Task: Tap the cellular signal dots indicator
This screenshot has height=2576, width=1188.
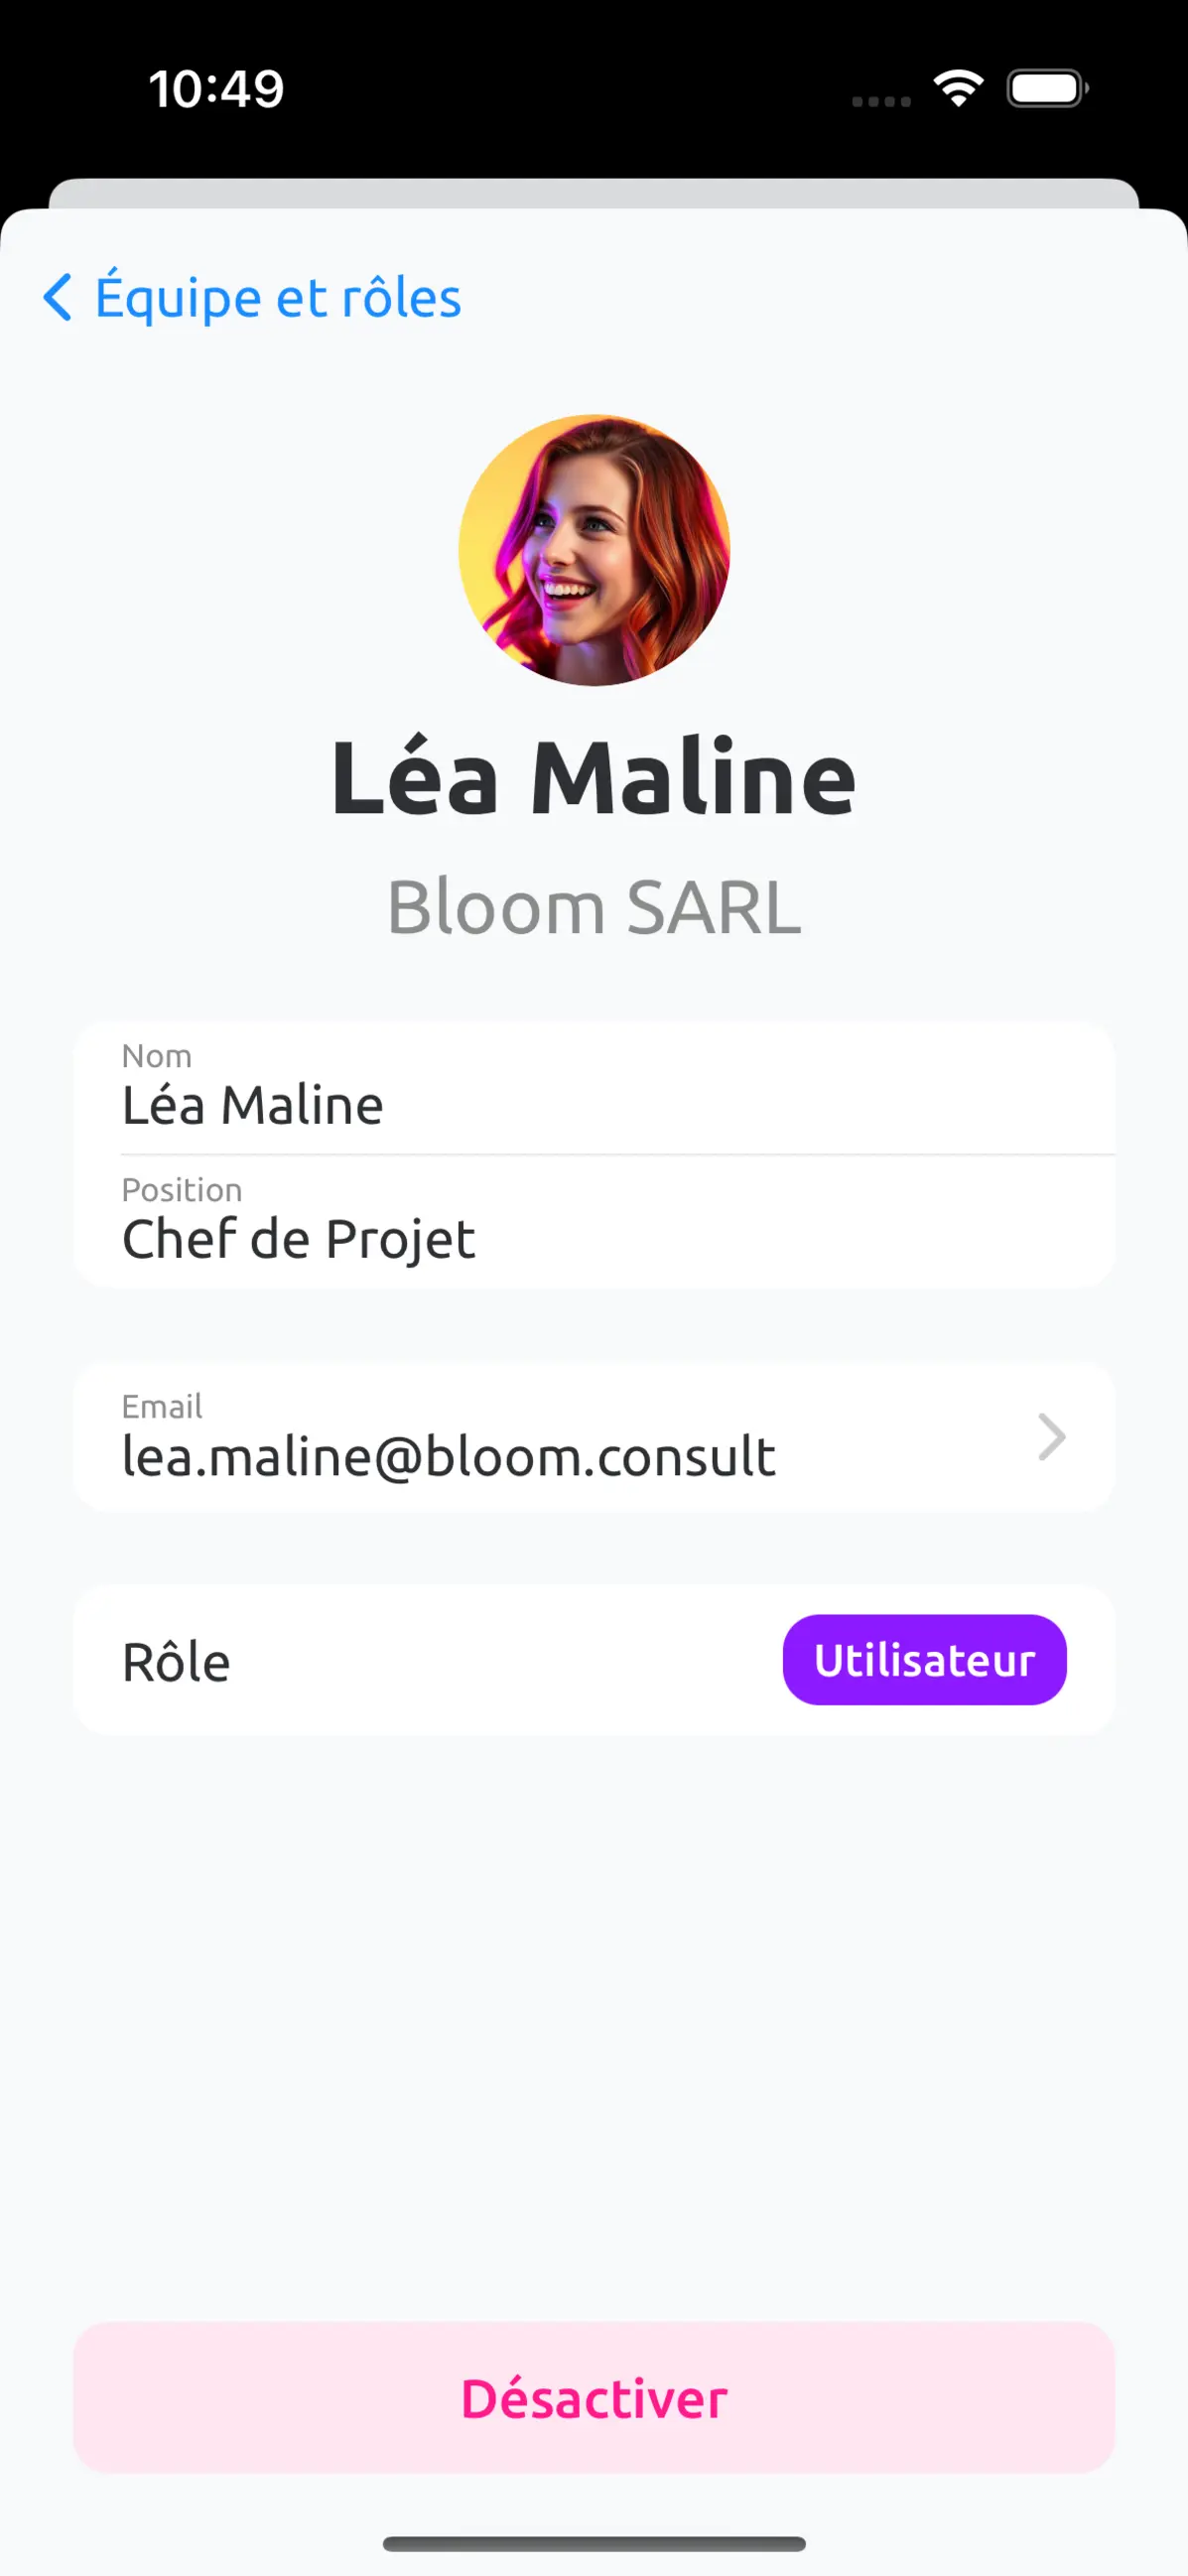Action: point(881,101)
